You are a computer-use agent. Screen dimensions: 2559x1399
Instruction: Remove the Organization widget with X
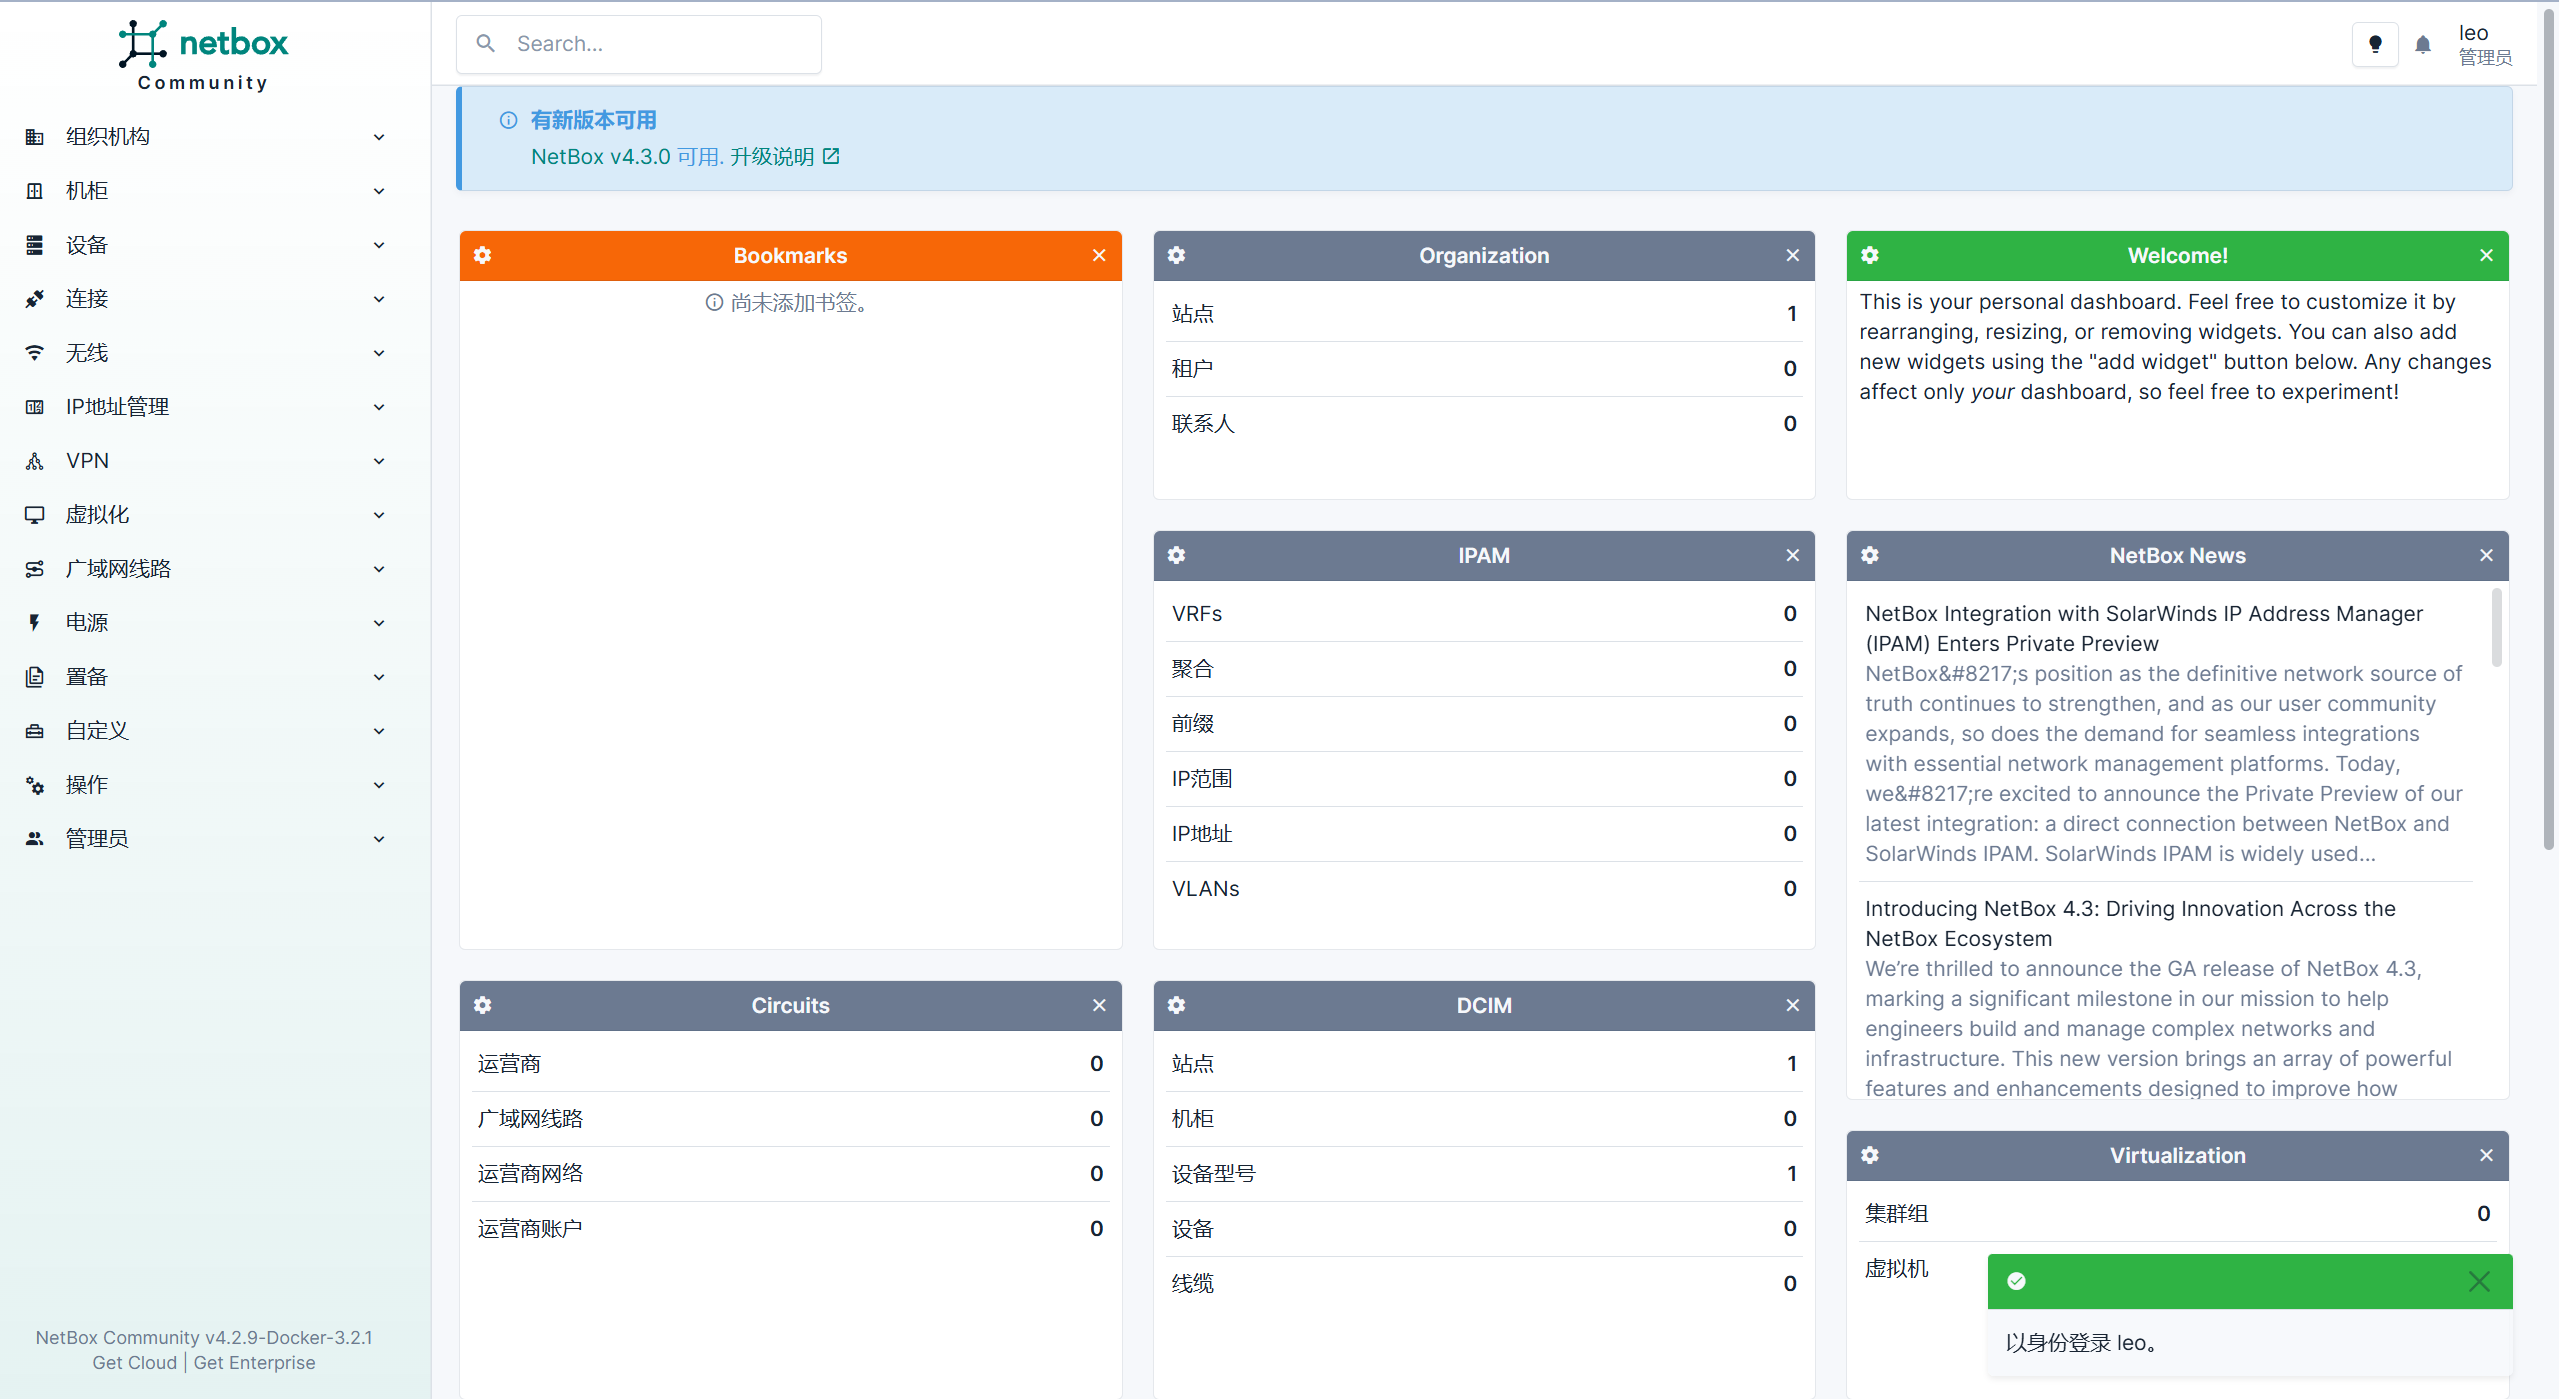(1793, 255)
